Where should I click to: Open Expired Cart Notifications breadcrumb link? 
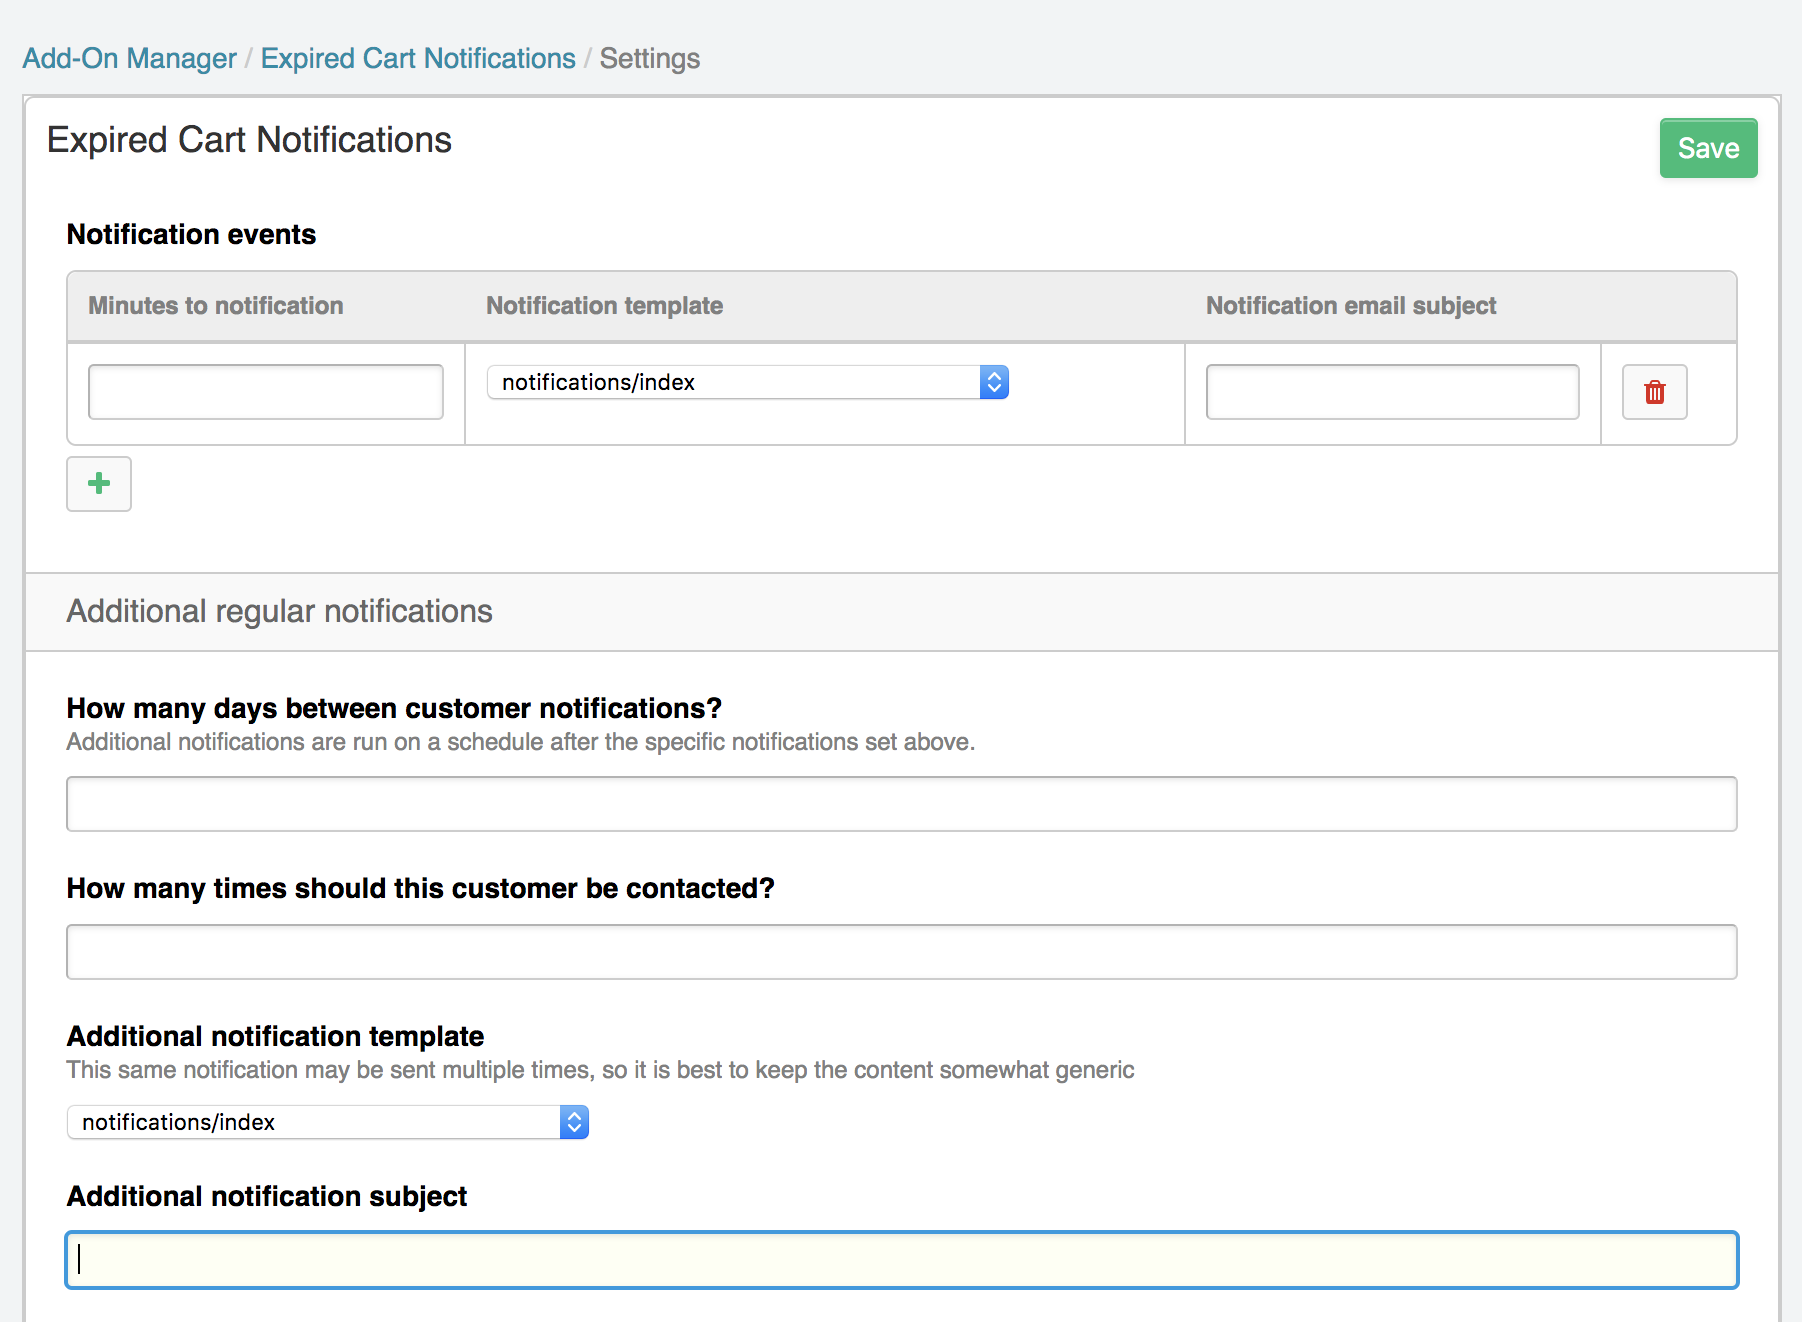(418, 58)
